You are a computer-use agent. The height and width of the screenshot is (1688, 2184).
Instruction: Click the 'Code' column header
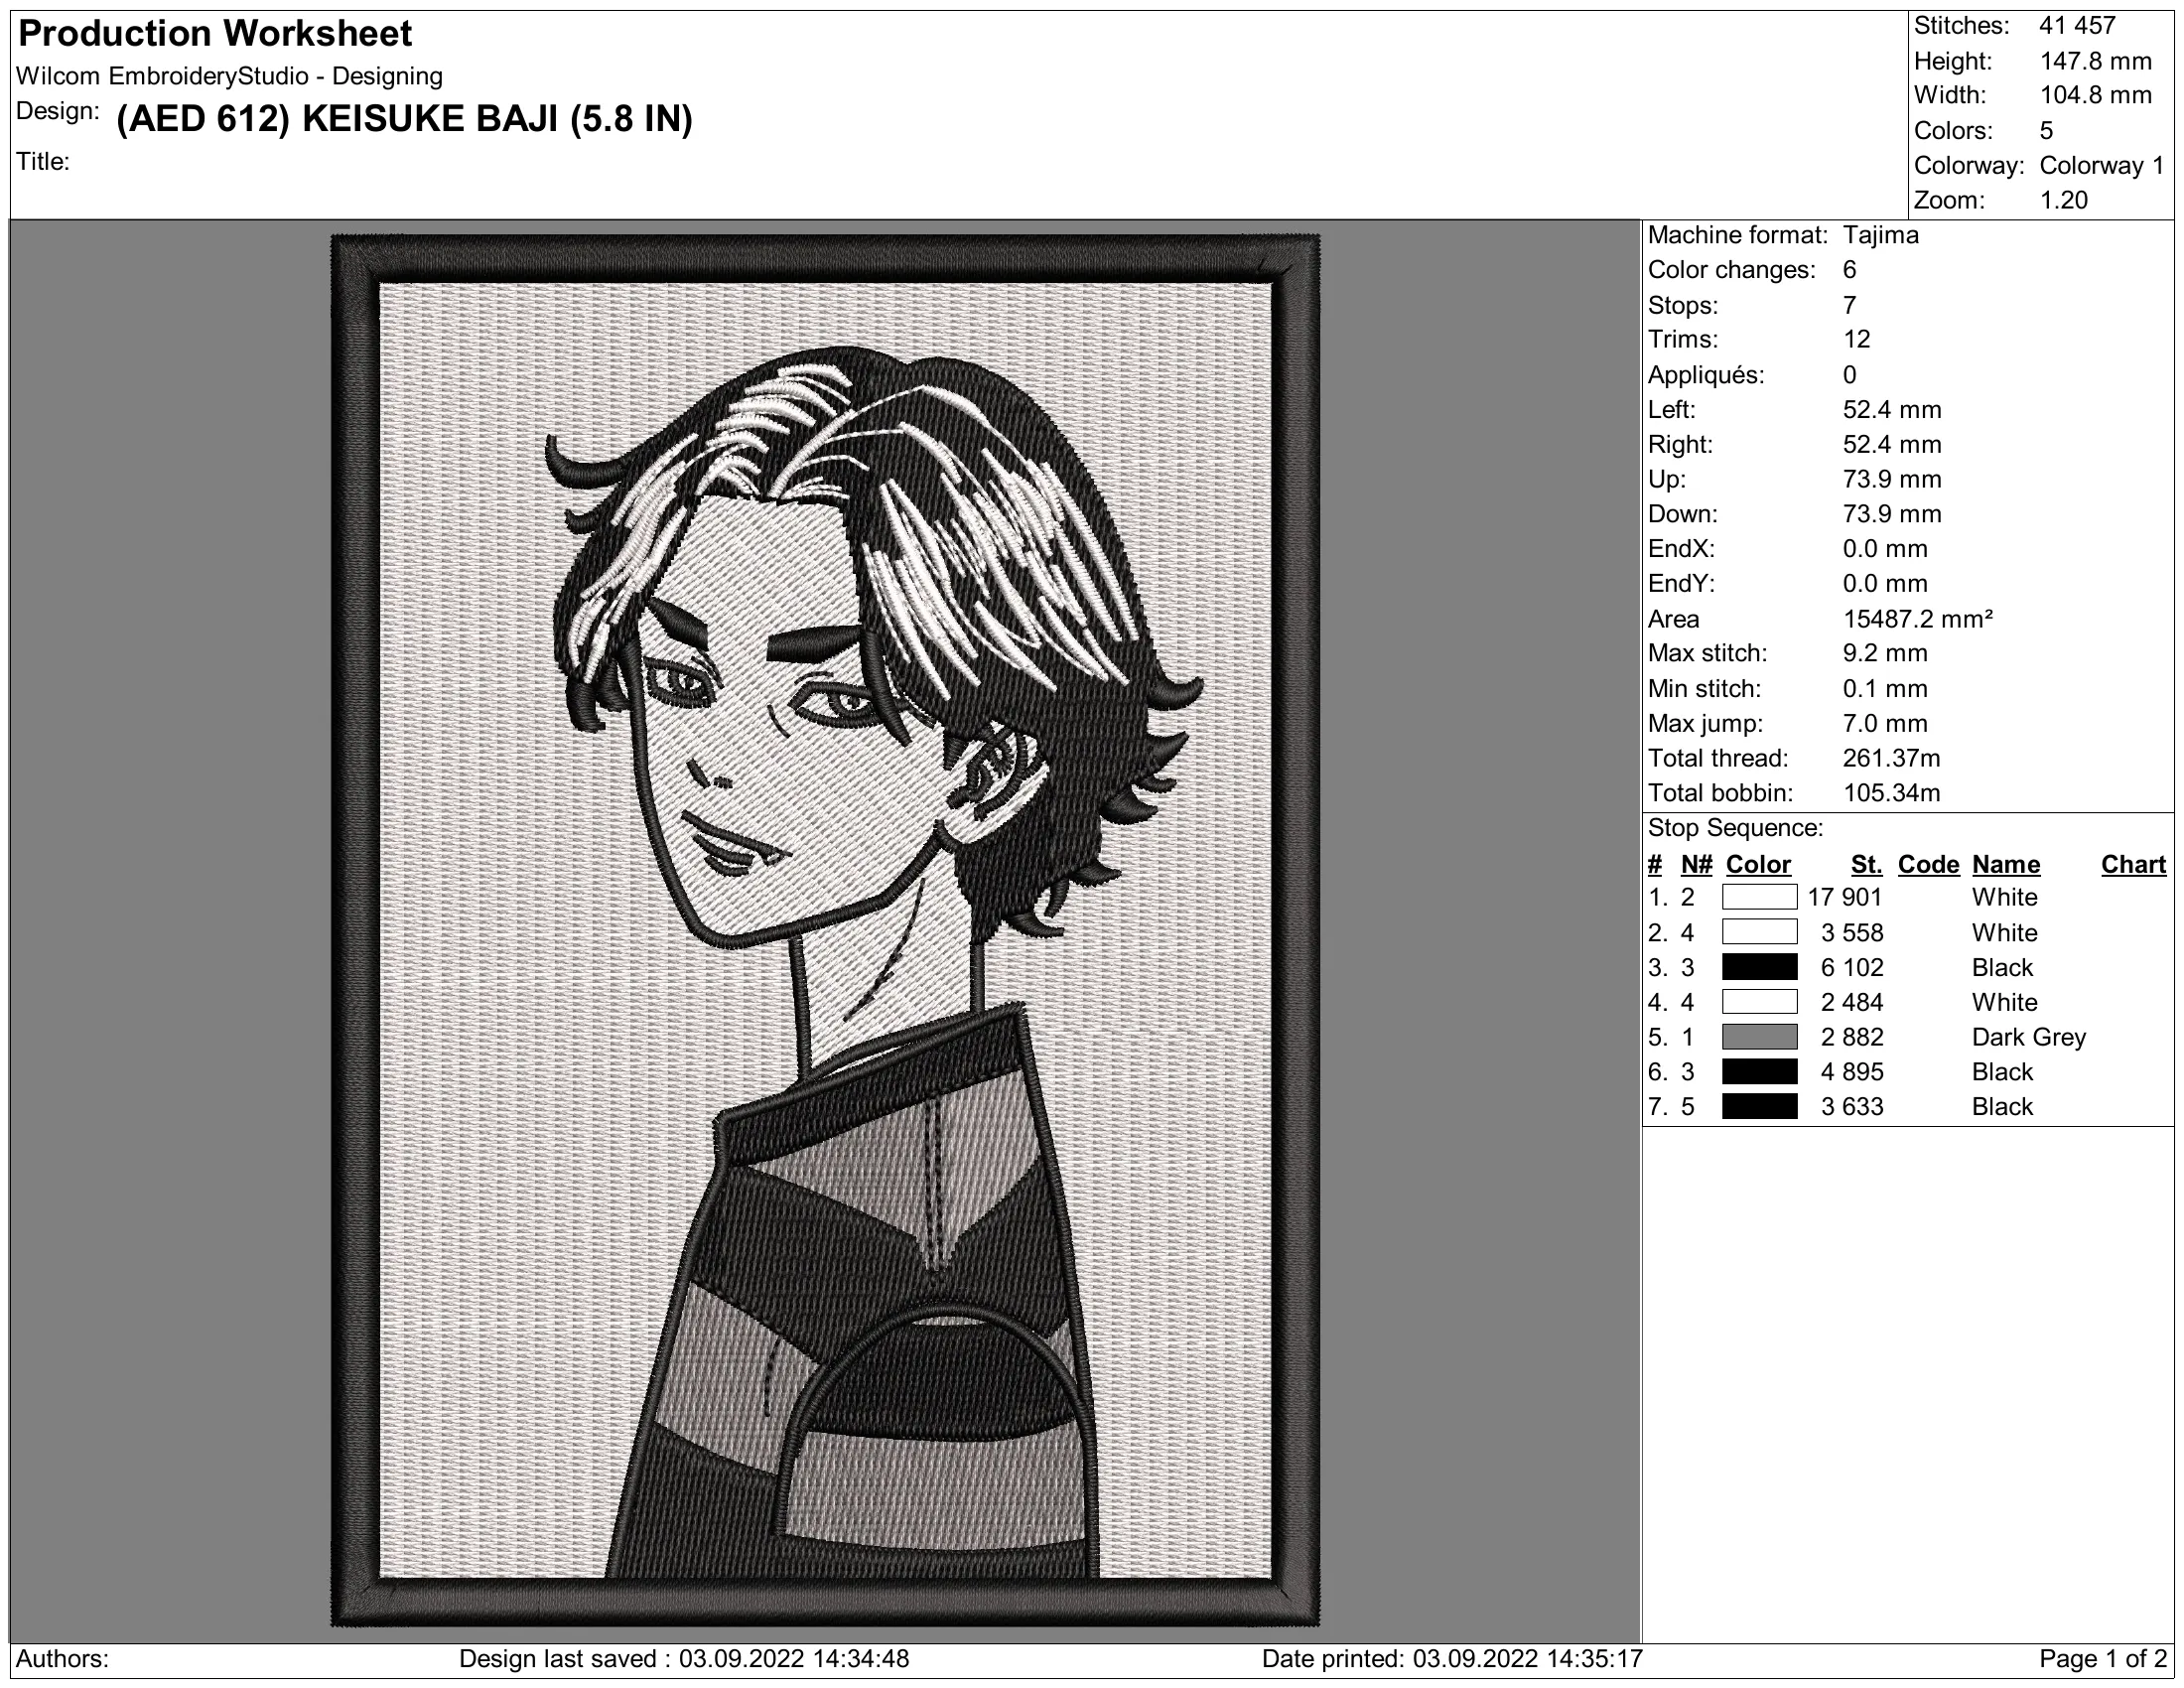click(x=1928, y=864)
